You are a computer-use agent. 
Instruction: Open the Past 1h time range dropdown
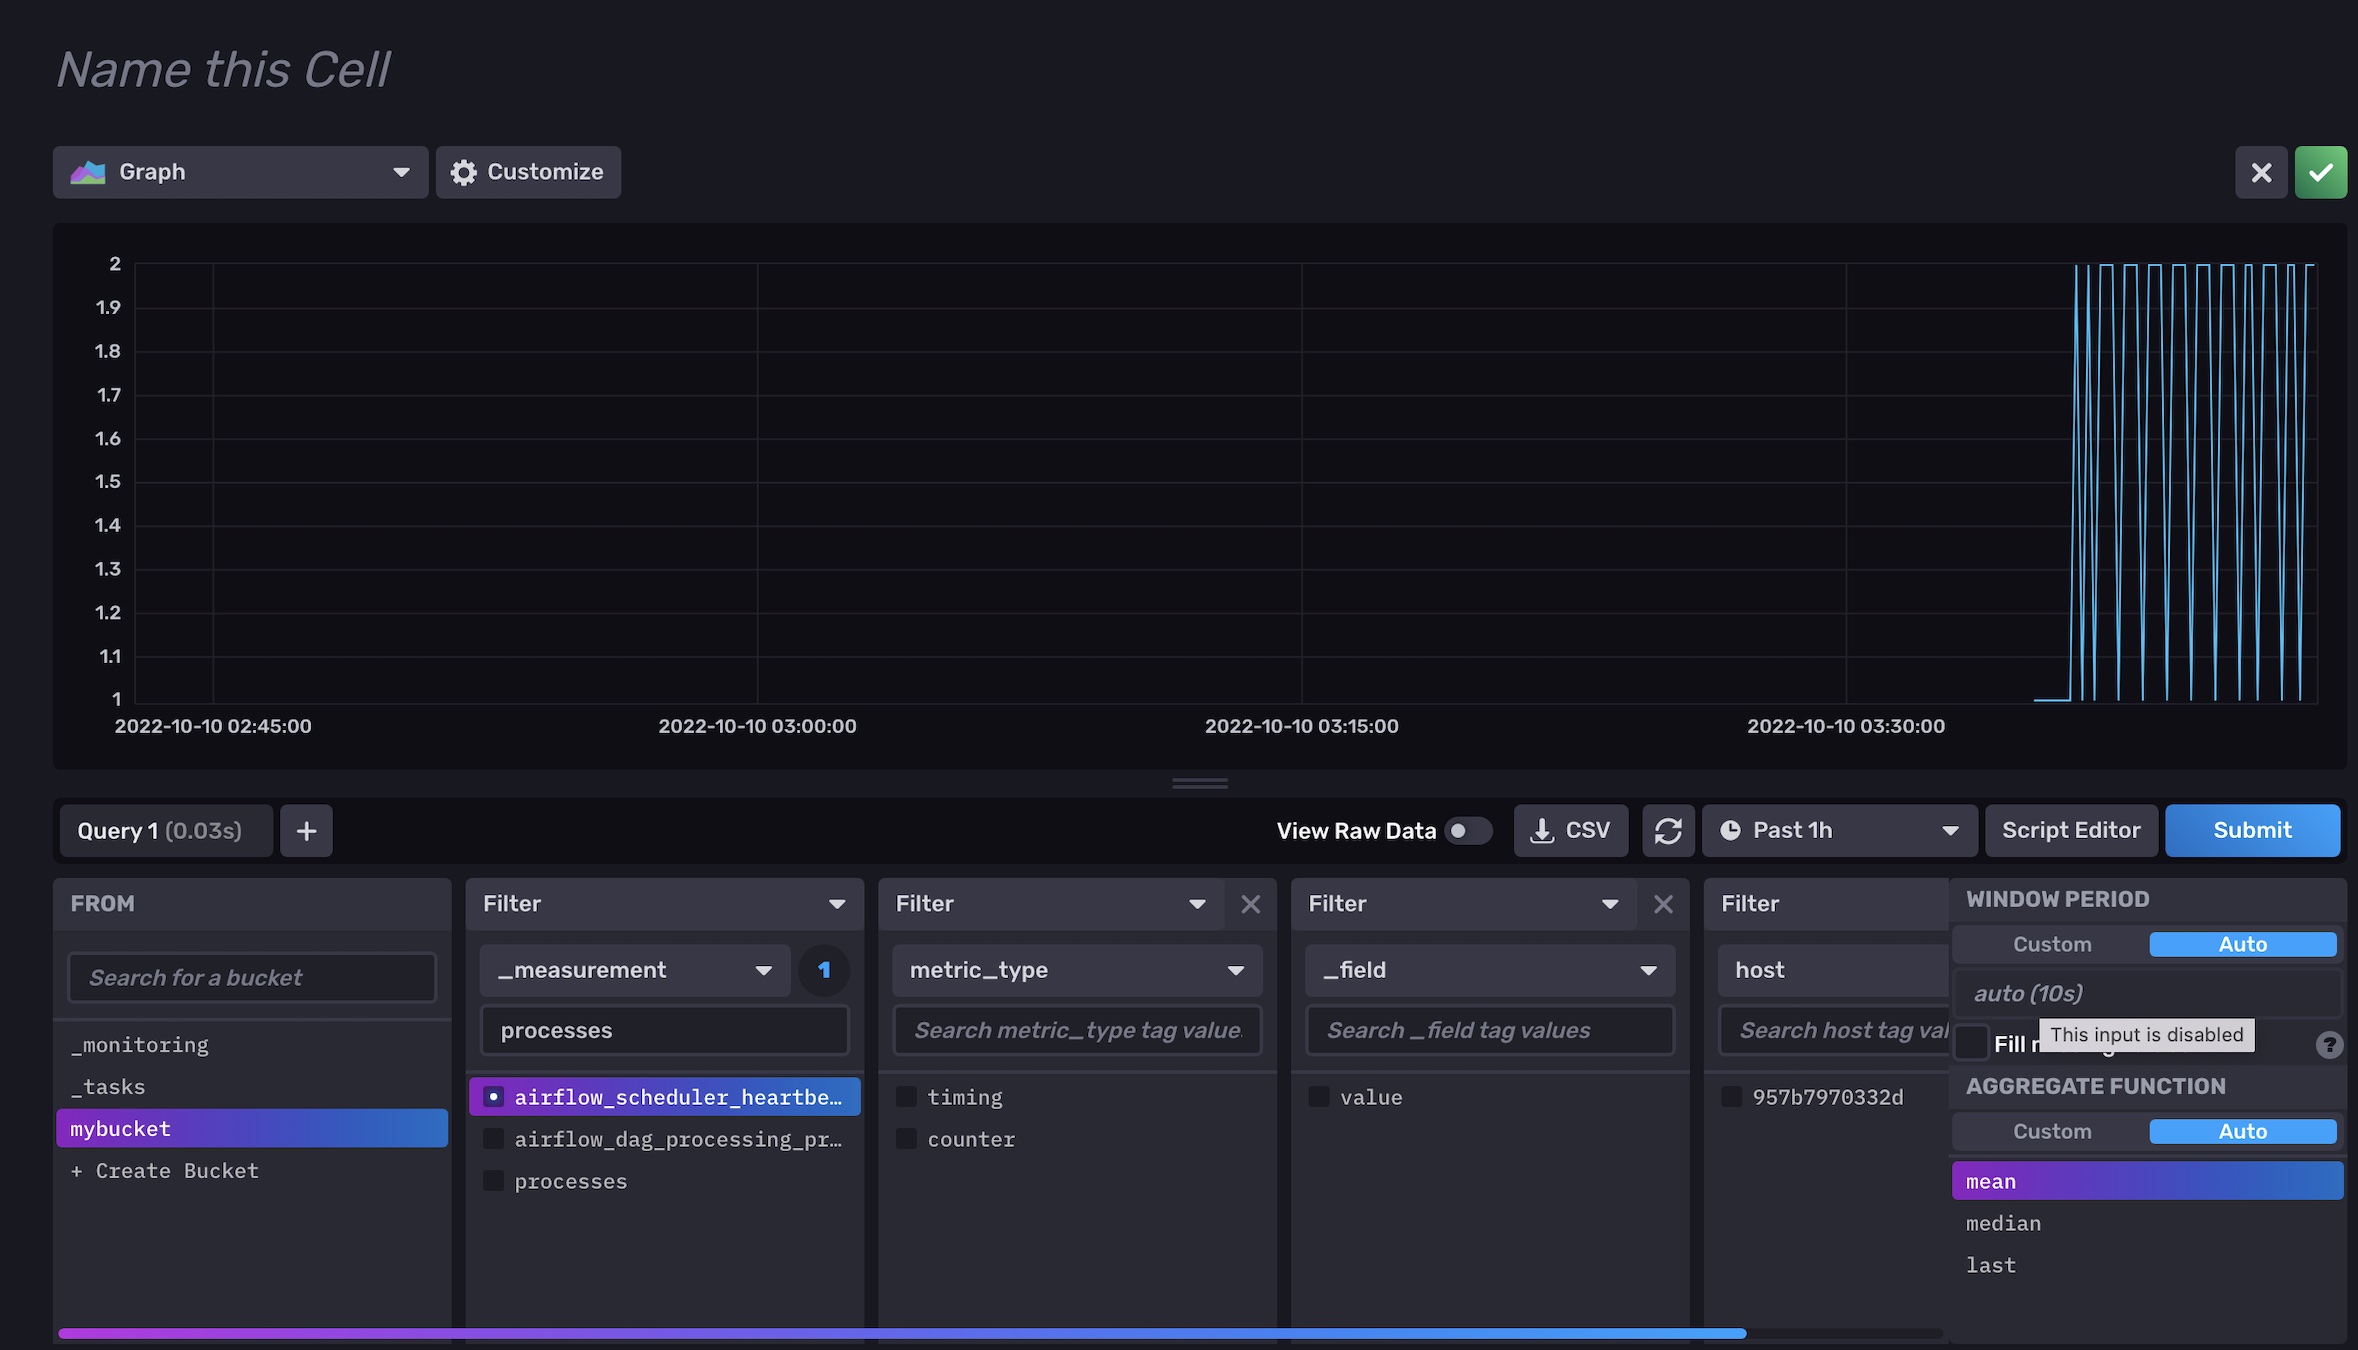1840,830
